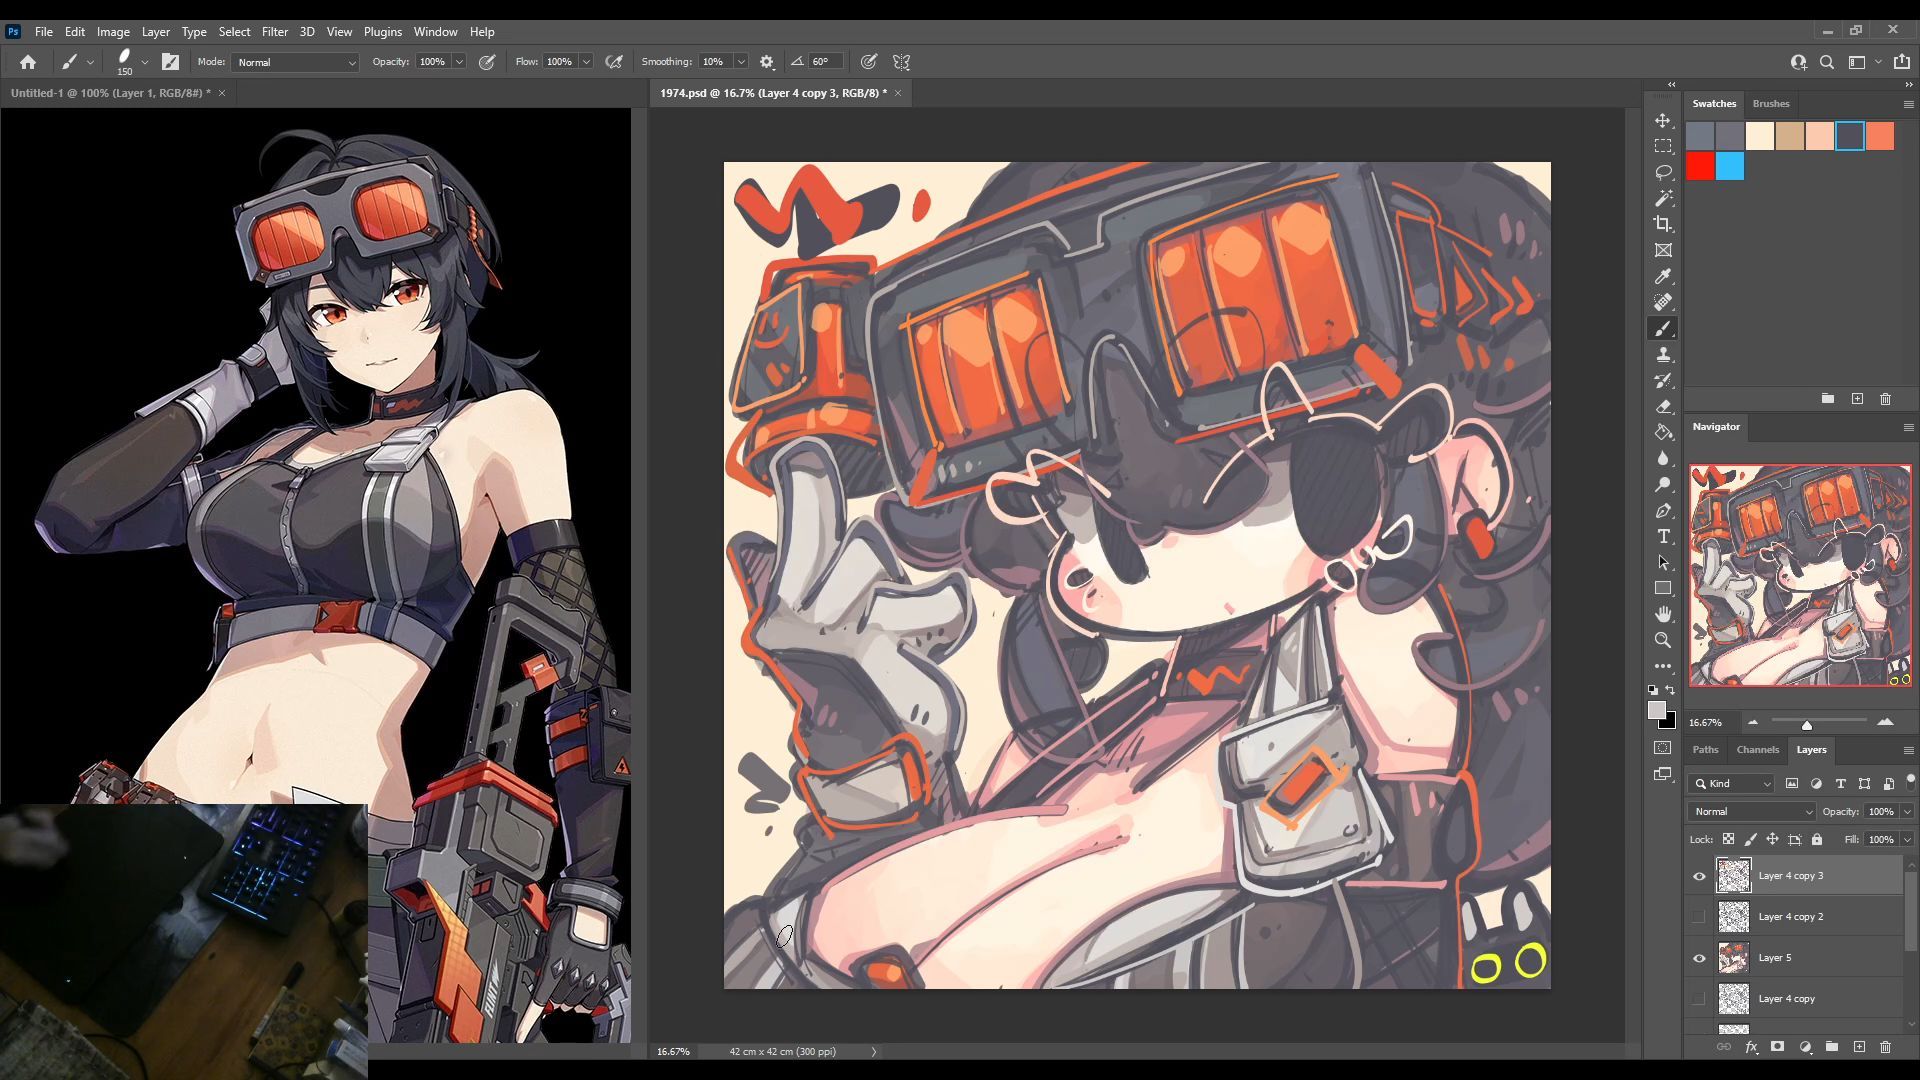Screen dimensions: 1920x1080
Task: Select the Path Selection tool
Action: [1663, 562]
